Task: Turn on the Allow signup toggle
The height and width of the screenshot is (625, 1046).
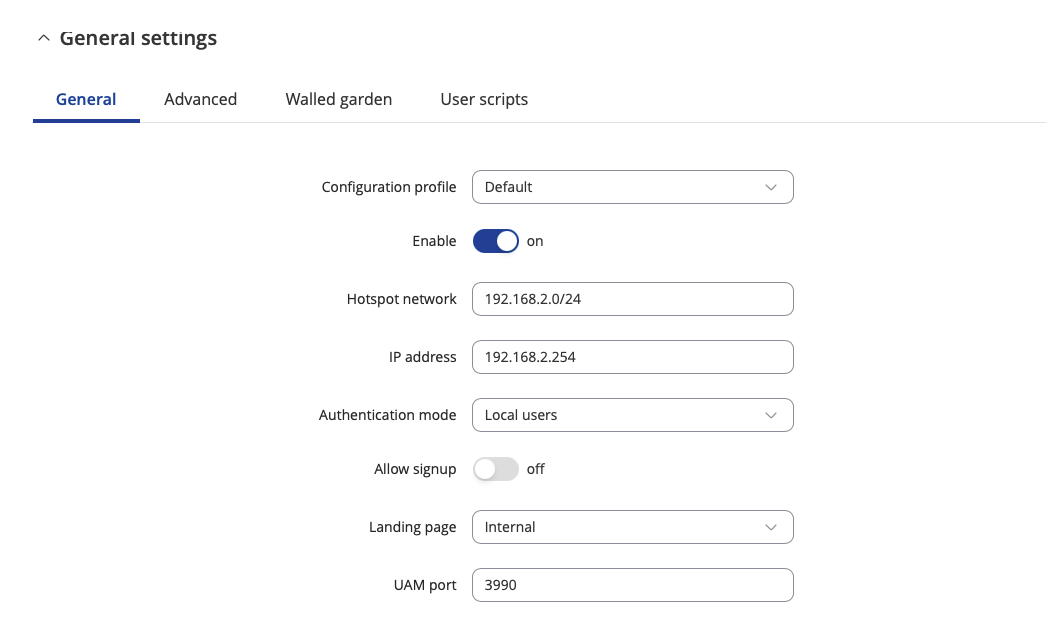Action: coord(496,469)
